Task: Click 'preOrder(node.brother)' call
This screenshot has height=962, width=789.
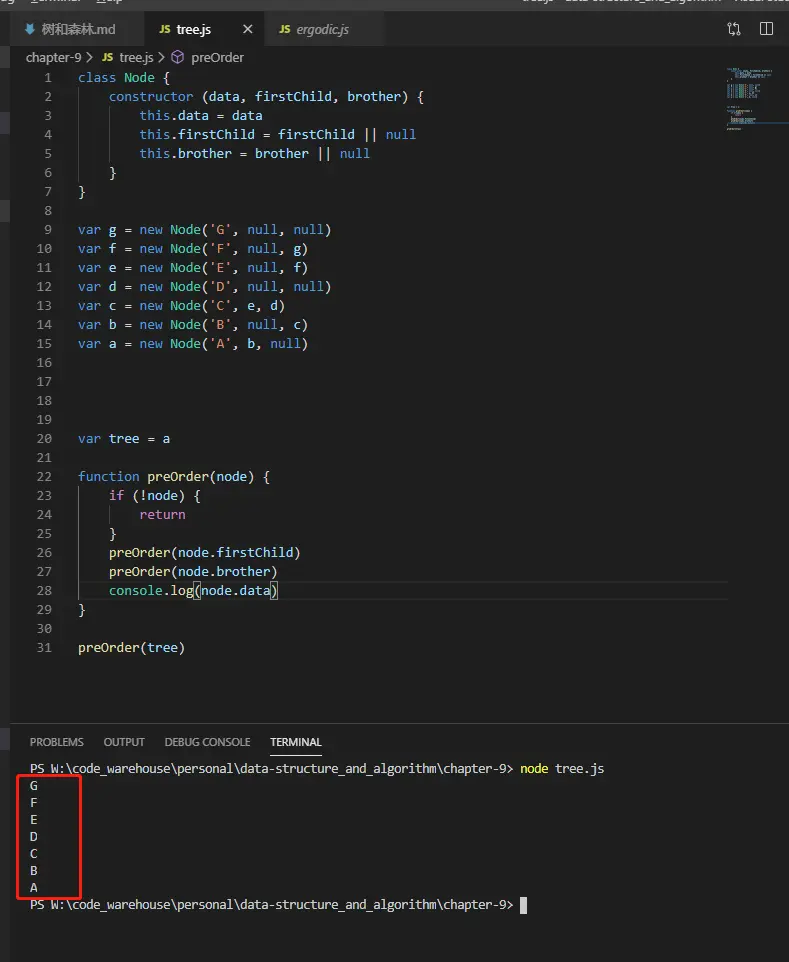Action: [193, 571]
